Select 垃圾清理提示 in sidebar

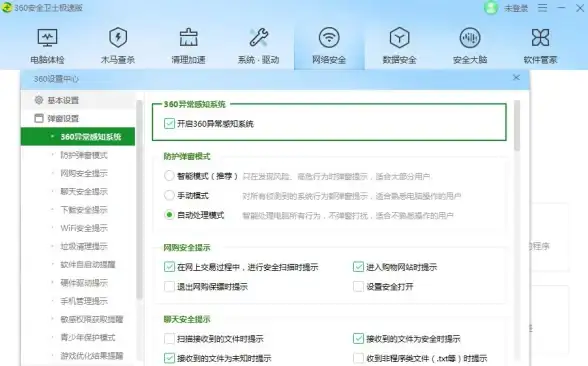84,246
